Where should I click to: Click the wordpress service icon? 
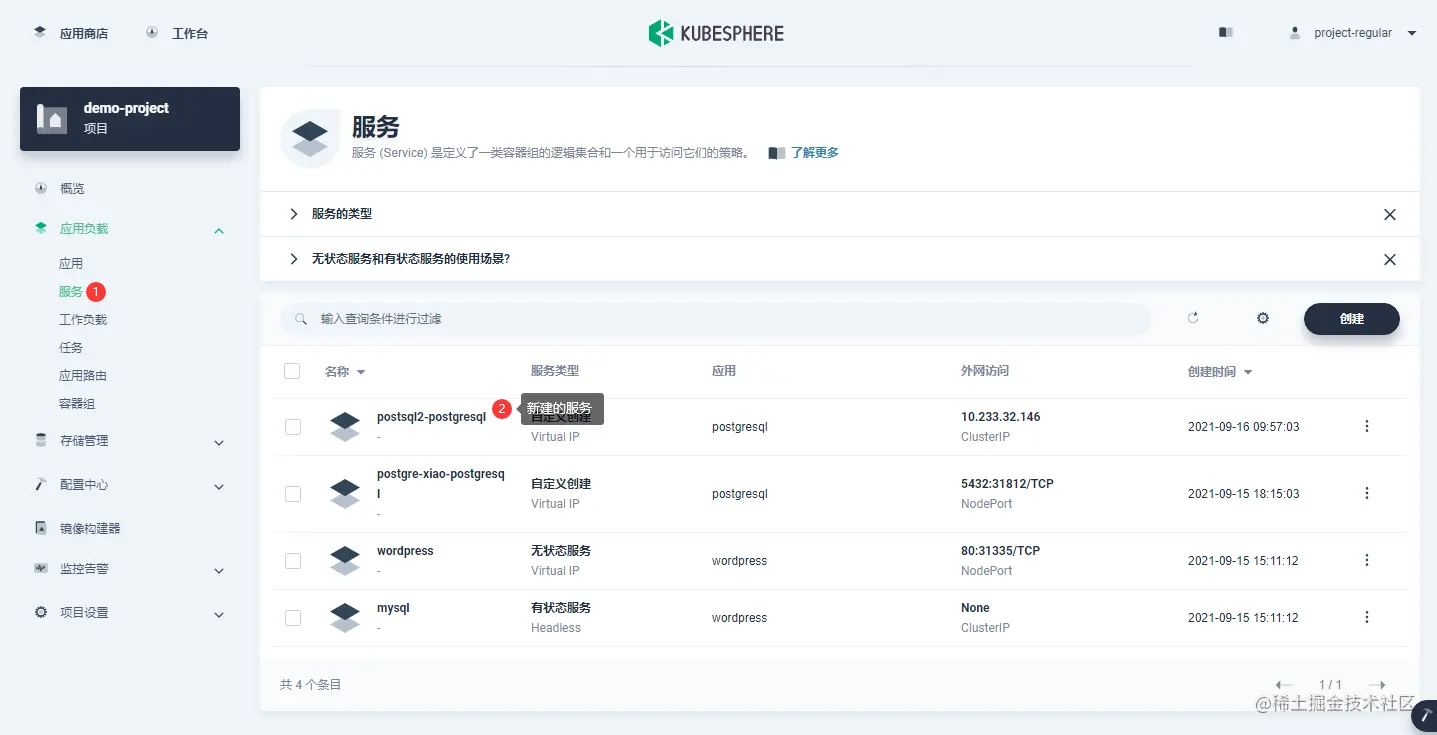[x=345, y=561]
